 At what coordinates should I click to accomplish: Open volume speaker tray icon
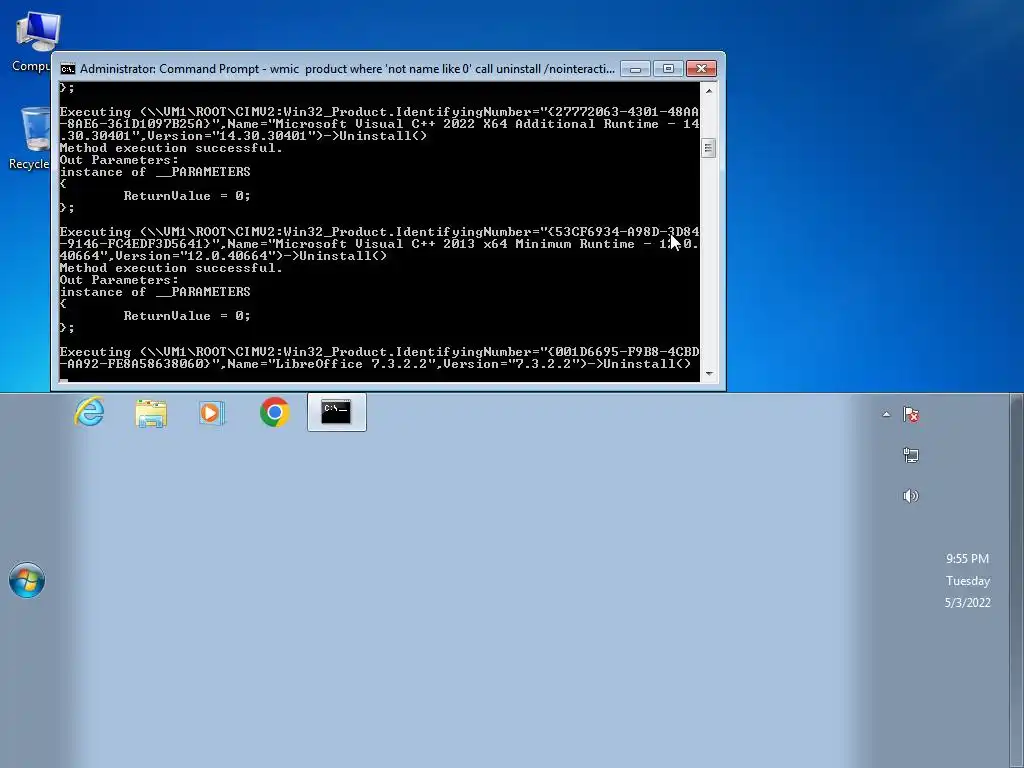910,496
